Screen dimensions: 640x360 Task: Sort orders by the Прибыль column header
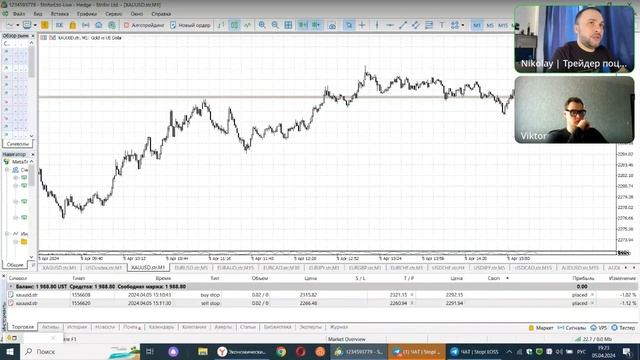583,278
